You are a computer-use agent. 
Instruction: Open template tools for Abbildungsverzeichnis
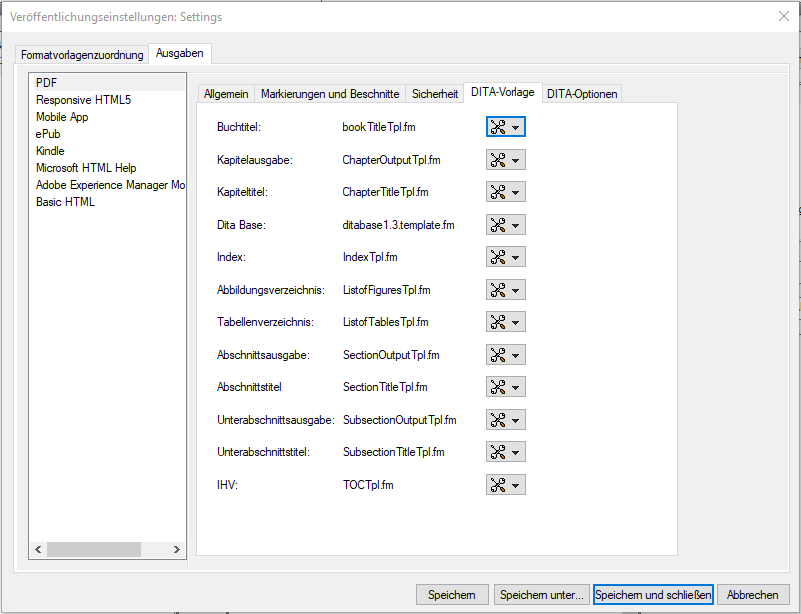coord(500,289)
